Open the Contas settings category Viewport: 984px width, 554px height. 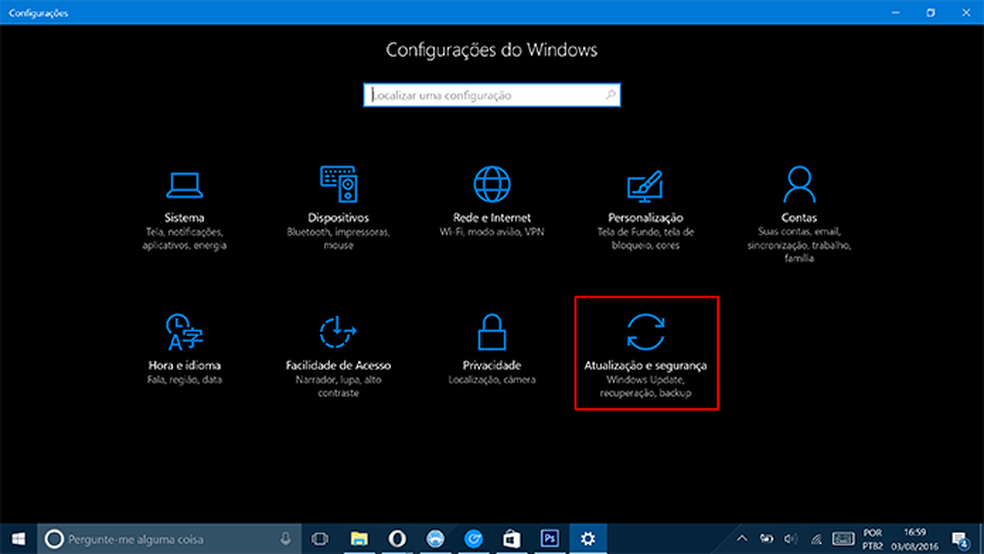799,214
